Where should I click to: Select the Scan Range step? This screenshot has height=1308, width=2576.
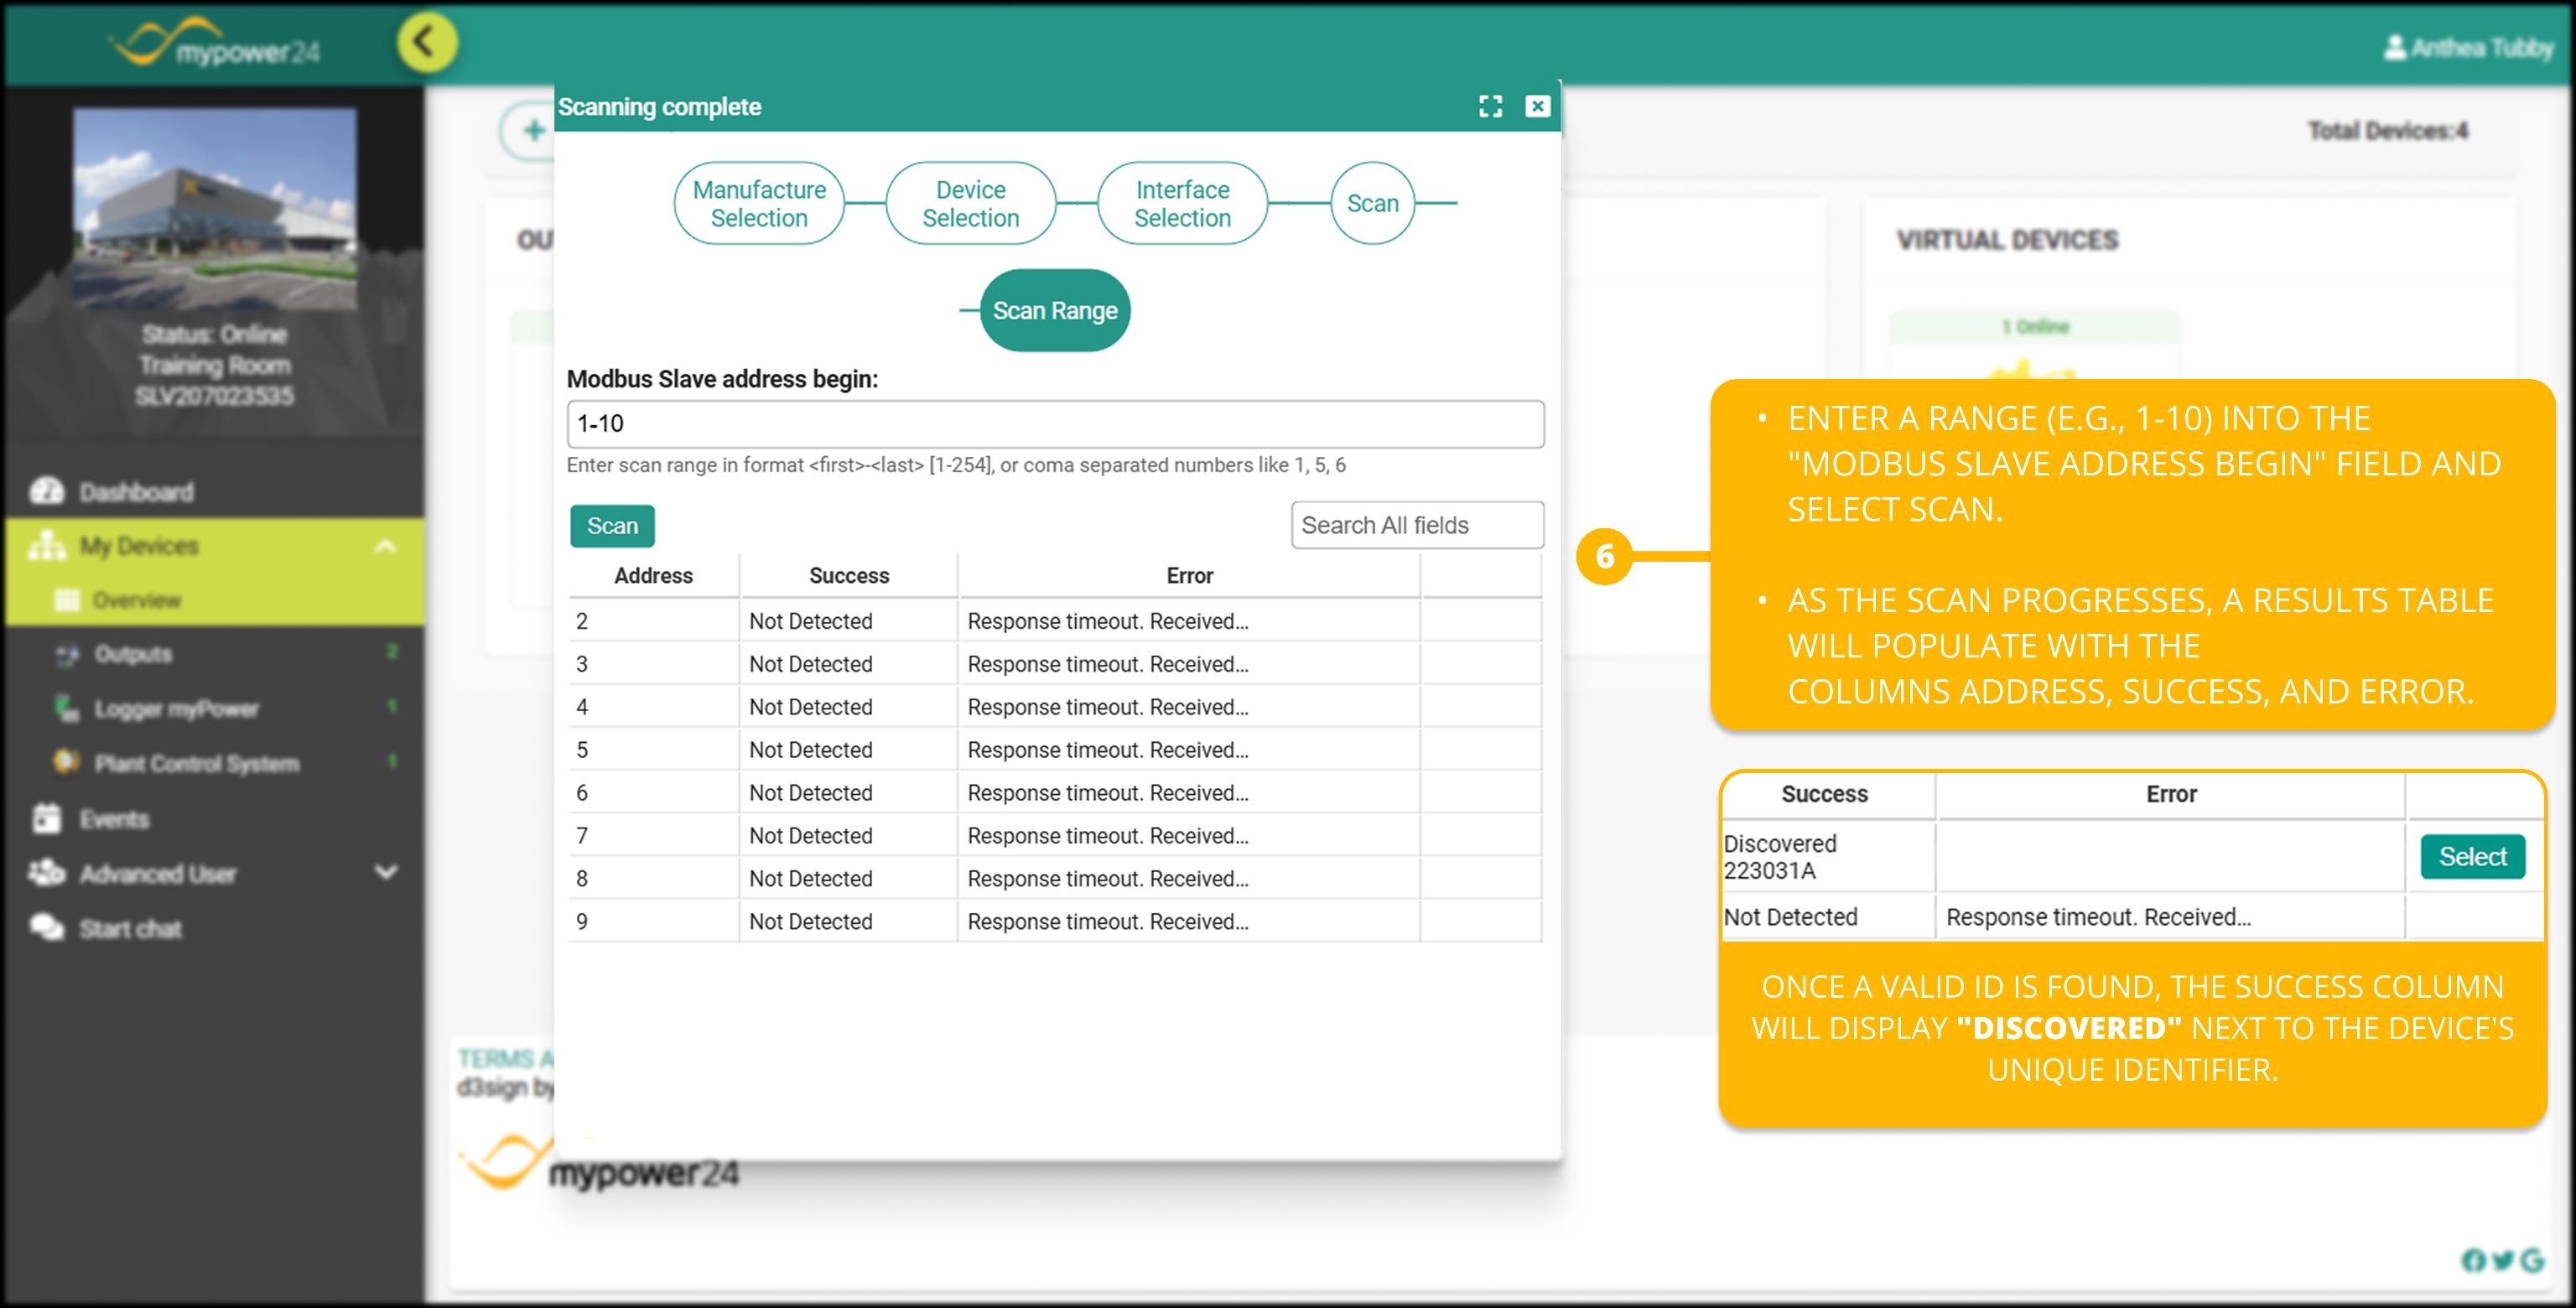click(x=1054, y=311)
